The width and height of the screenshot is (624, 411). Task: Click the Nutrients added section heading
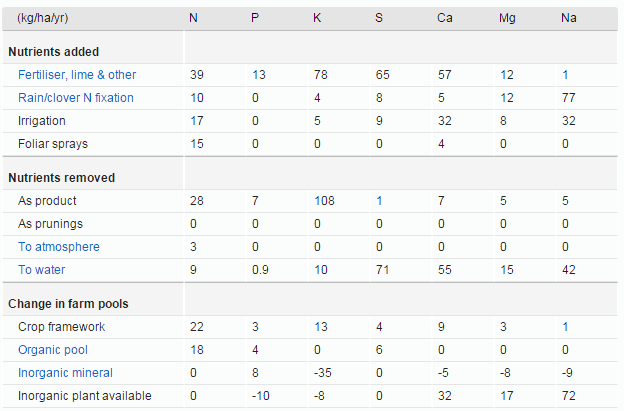[x=53, y=52]
